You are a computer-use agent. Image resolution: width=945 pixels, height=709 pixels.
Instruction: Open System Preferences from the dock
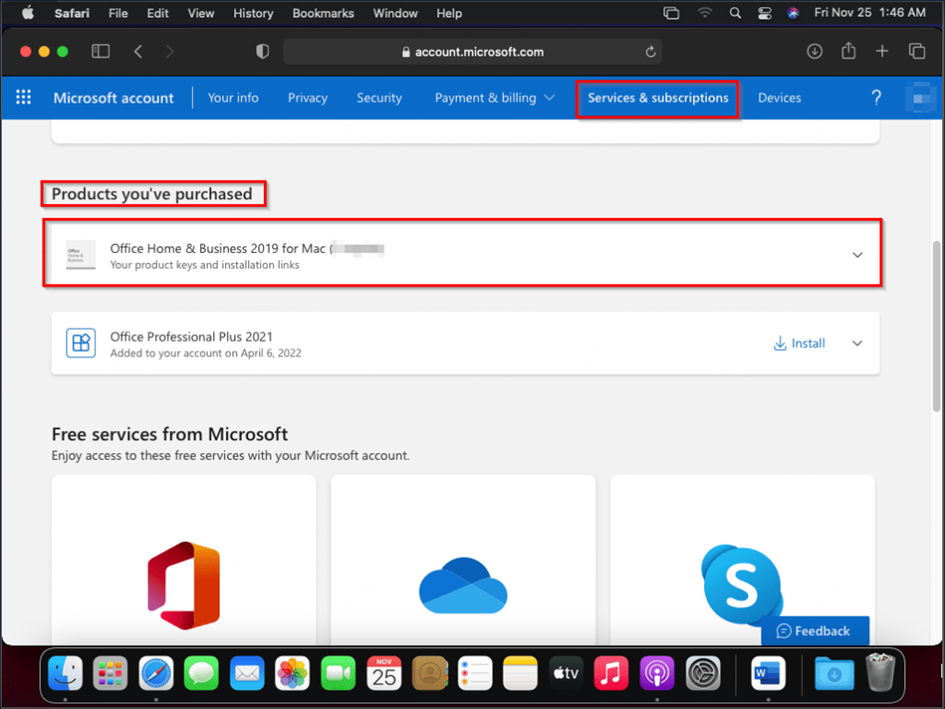[x=703, y=673]
